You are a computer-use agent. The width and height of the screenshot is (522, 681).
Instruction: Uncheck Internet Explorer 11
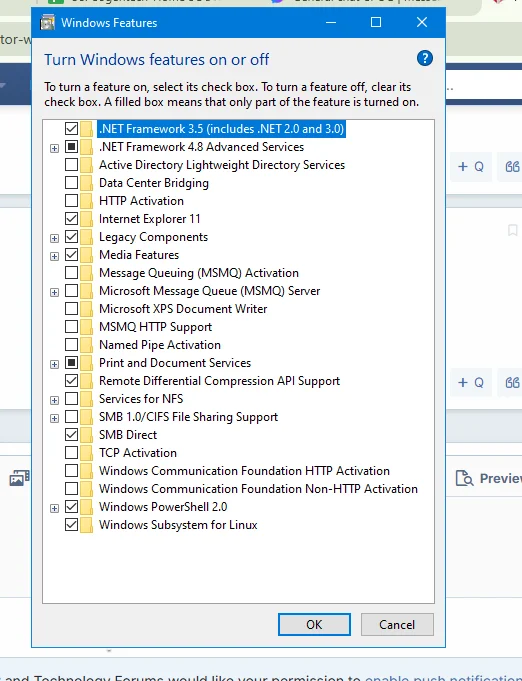(x=71, y=219)
